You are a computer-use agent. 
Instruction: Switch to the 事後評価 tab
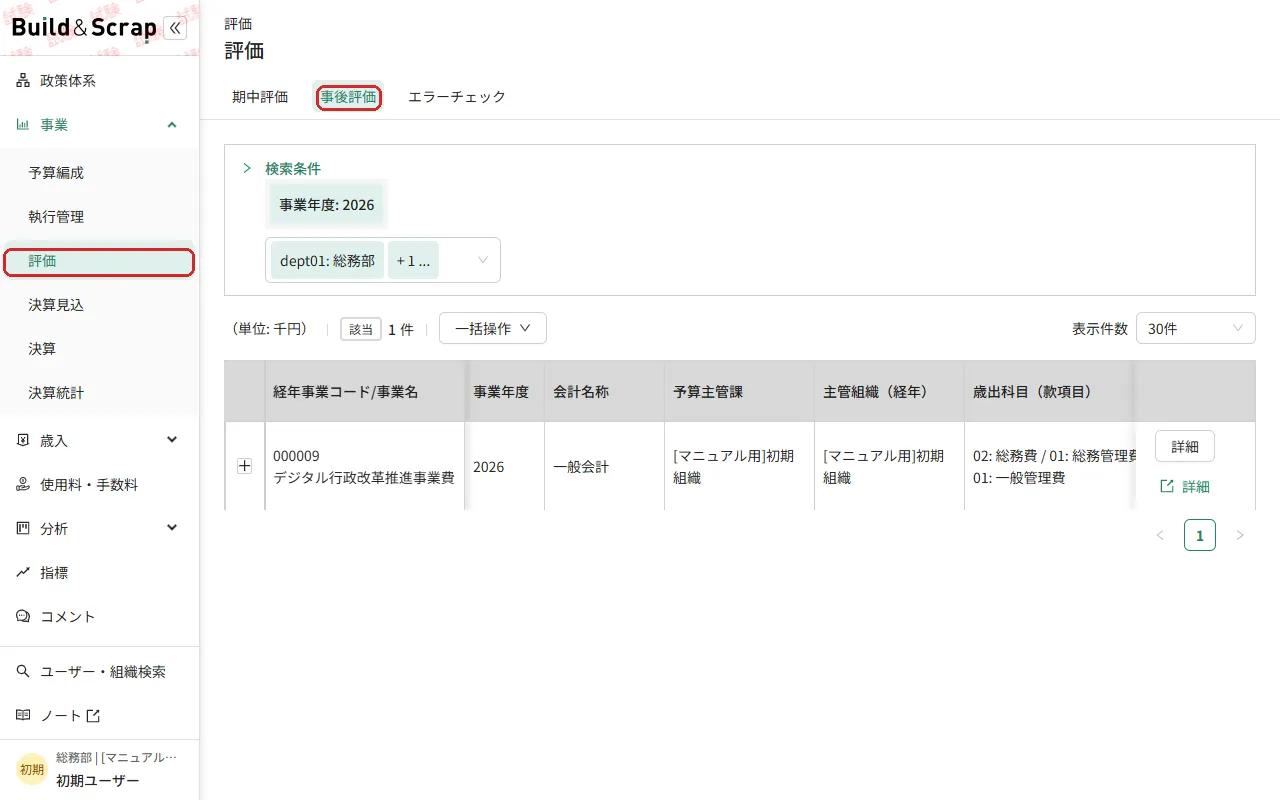click(348, 97)
